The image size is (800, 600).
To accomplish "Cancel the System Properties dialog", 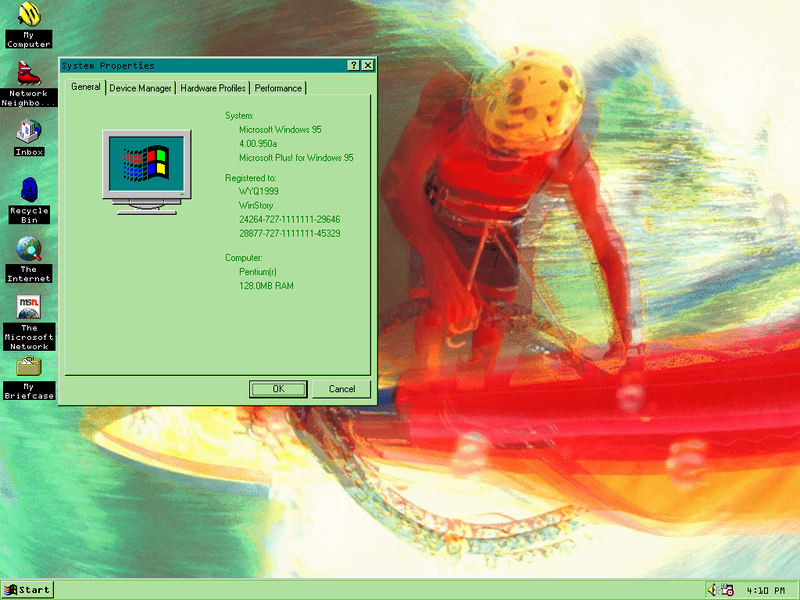I will (342, 389).
